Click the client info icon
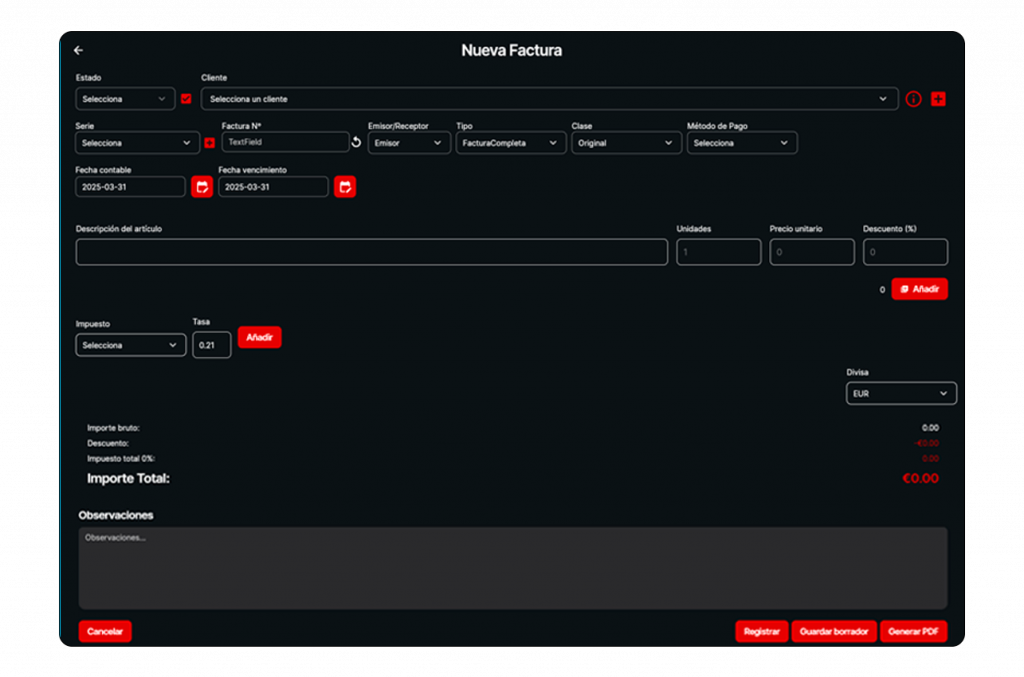Viewport: 1024px width, 677px height. [913, 99]
